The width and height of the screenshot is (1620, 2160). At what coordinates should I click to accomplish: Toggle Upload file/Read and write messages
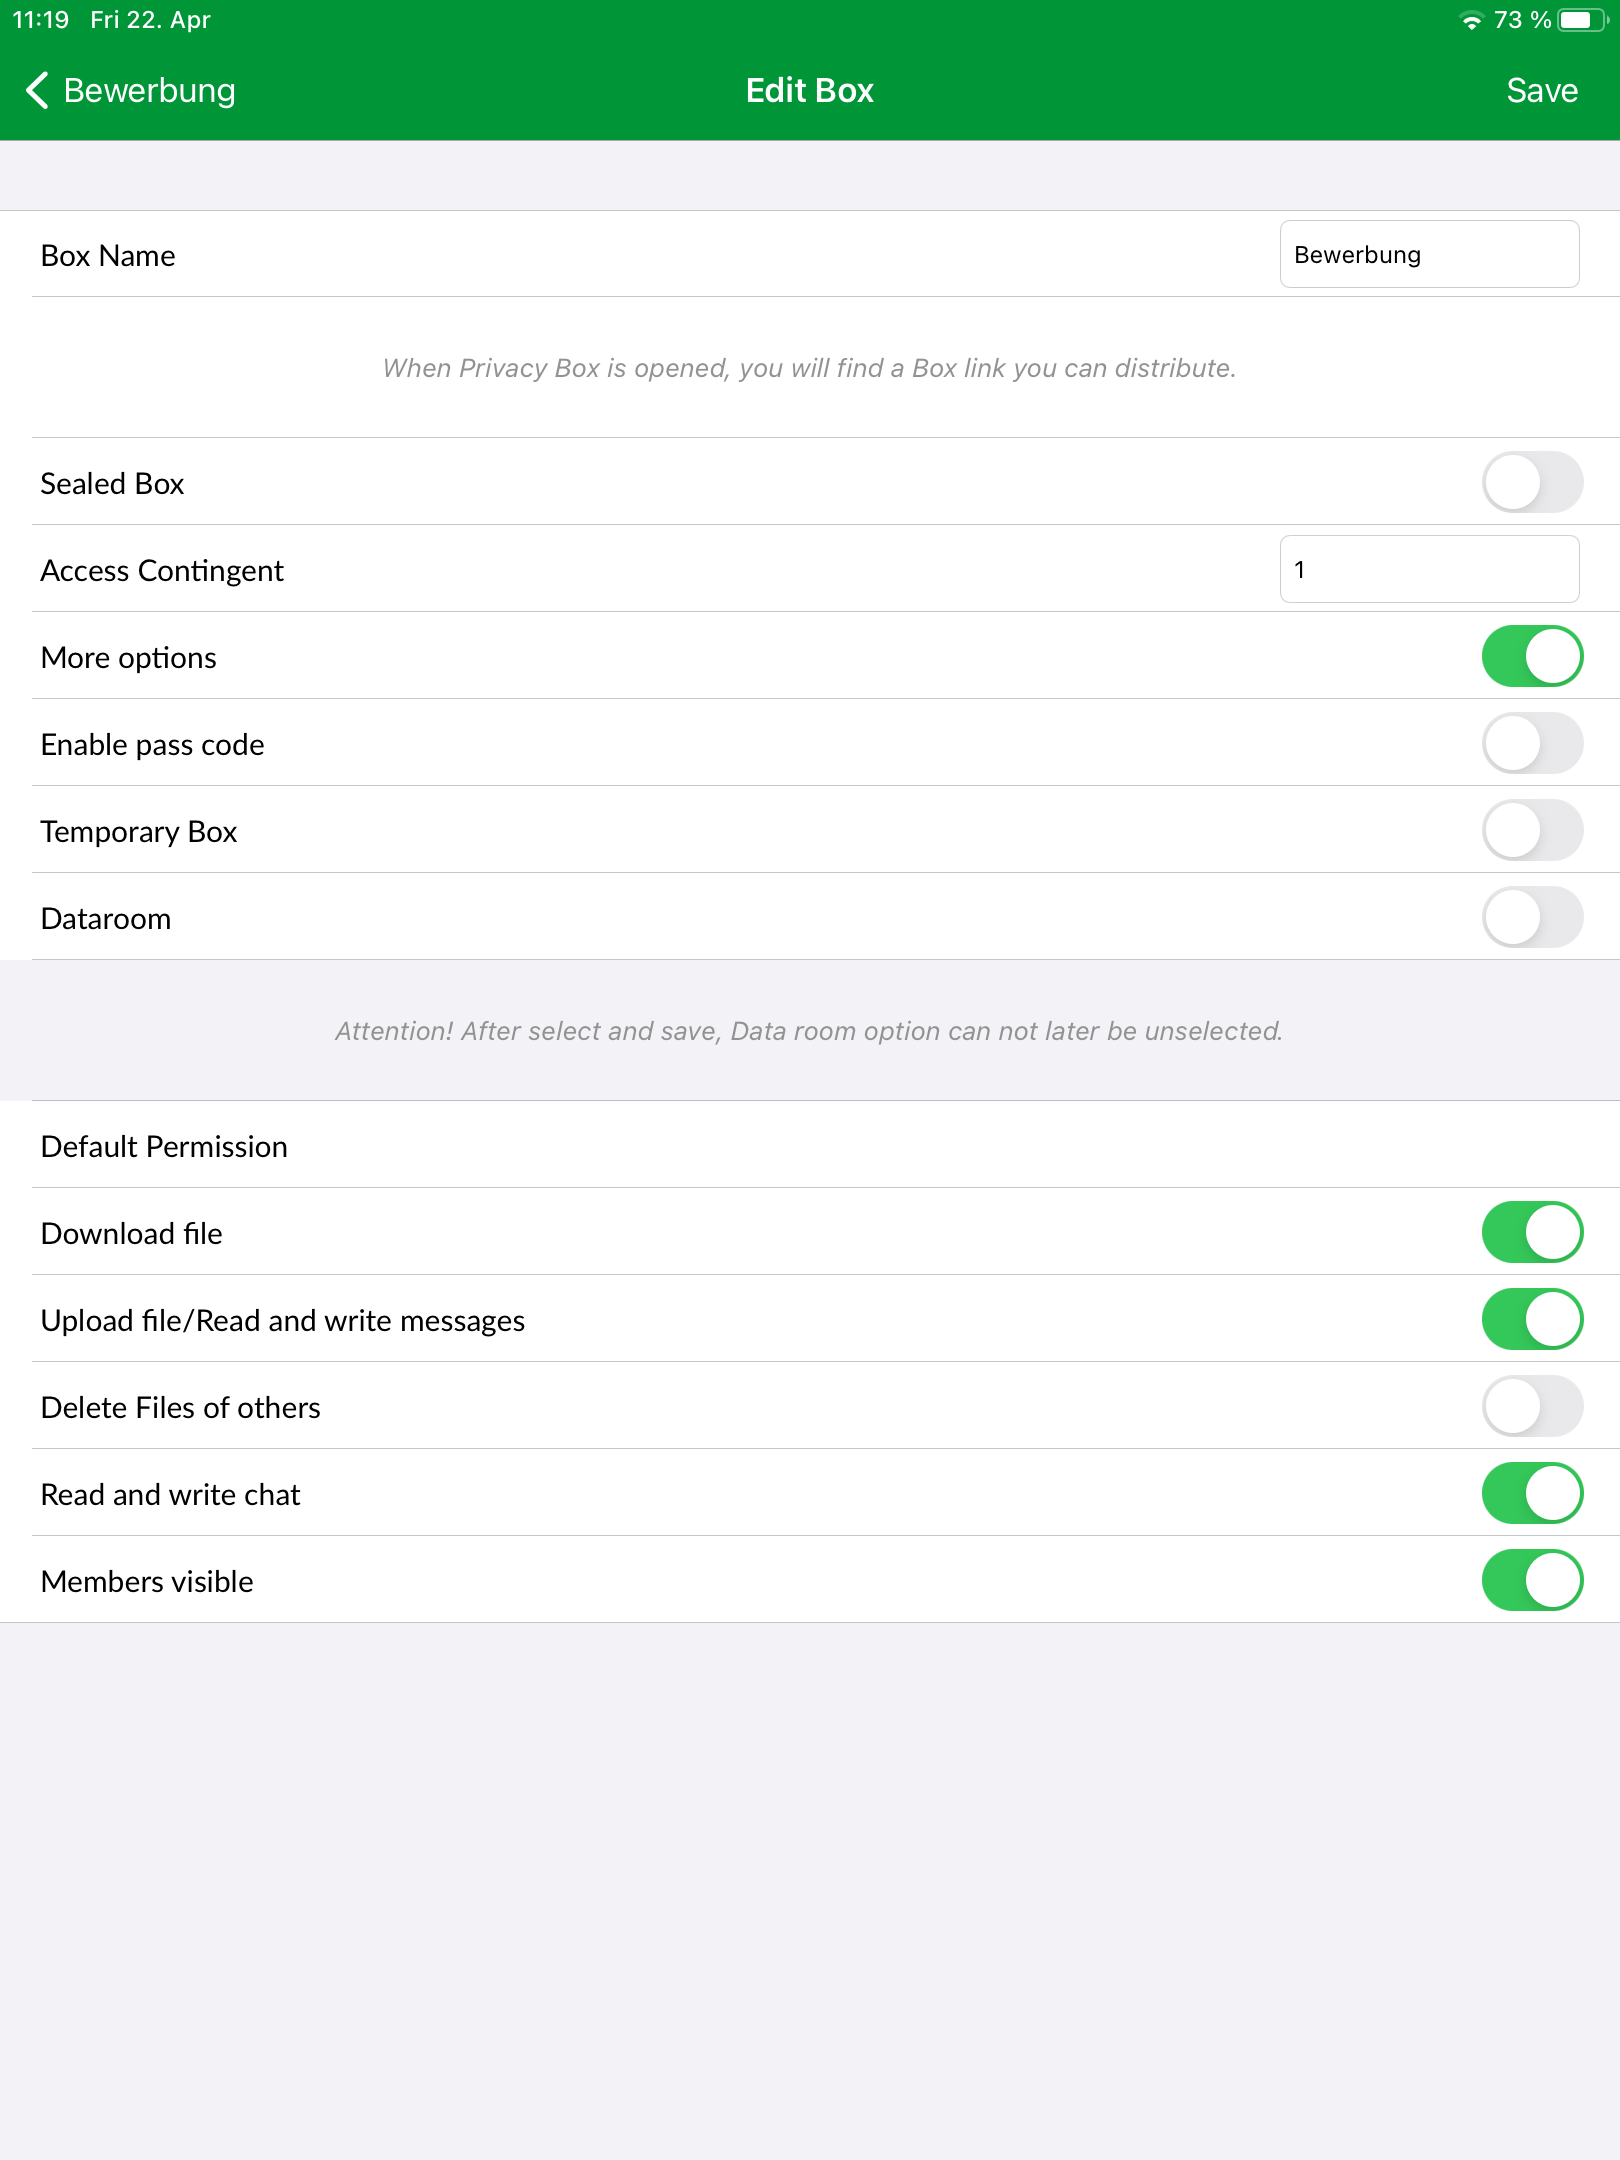1532,1319
